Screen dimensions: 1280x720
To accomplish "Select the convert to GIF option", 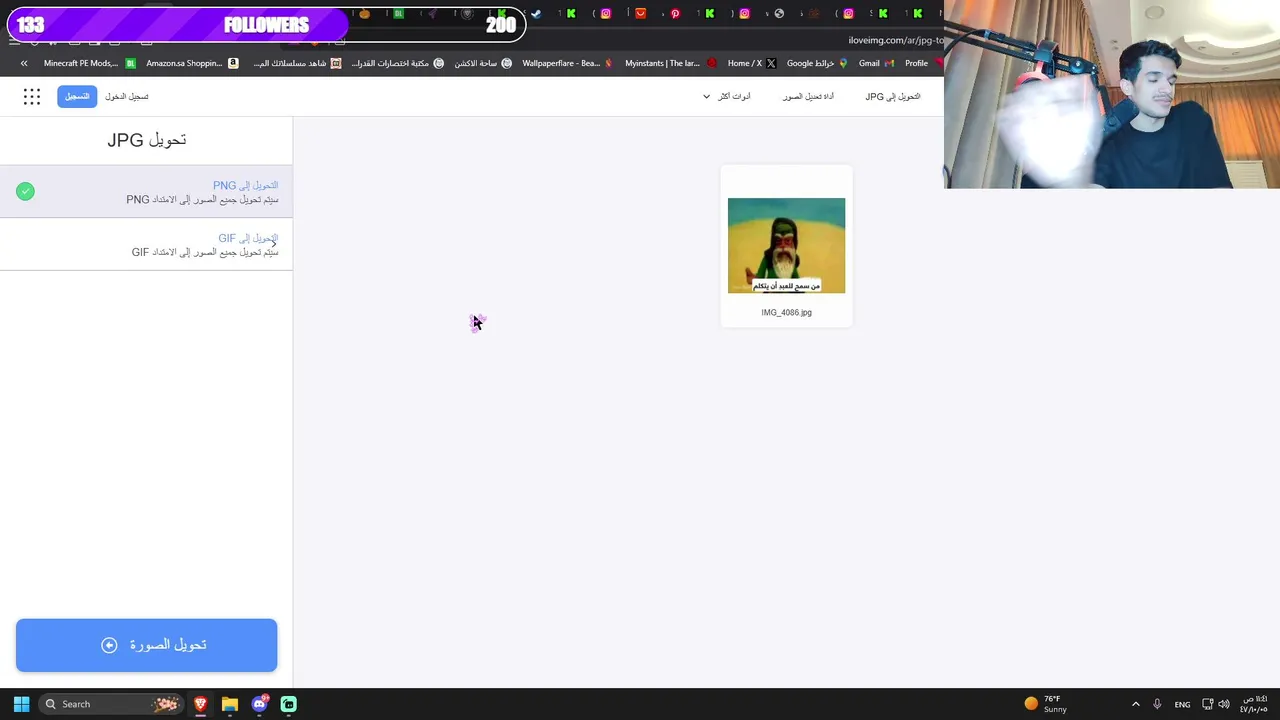I will coord(146,245).
